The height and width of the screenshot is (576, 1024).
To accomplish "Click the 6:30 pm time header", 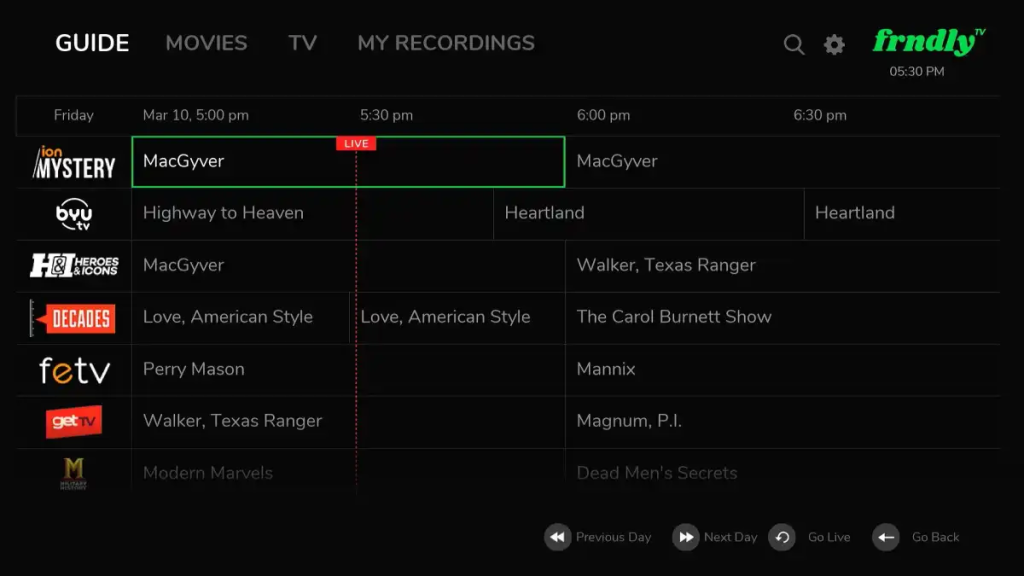I will 820,116.
